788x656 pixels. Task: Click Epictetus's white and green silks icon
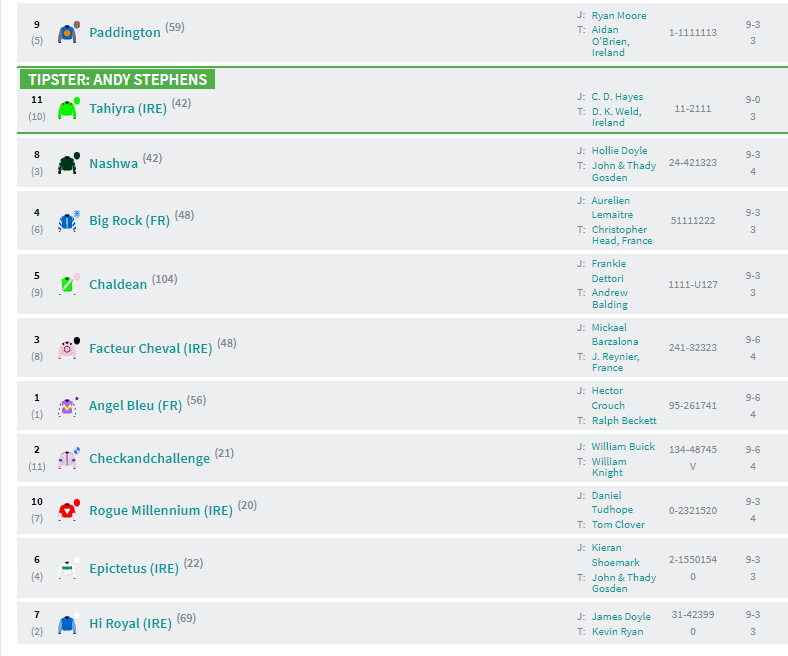click(69, 569)
